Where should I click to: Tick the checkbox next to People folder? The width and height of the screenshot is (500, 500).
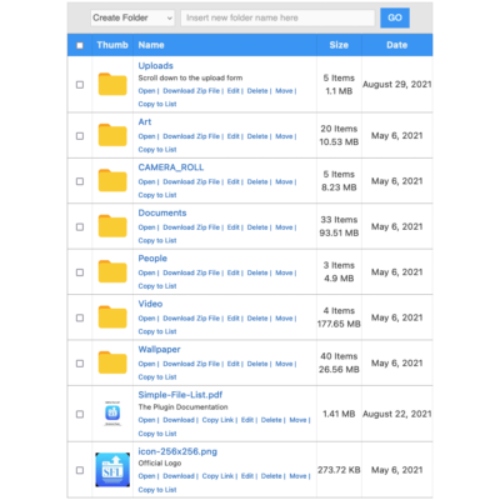coord(80,272)
